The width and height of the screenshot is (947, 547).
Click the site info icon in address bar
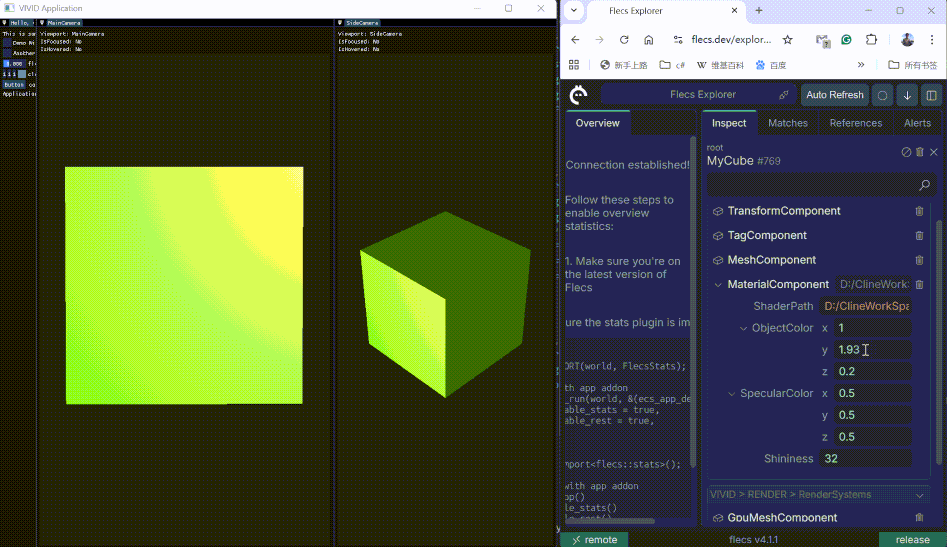tap(678, 40)
